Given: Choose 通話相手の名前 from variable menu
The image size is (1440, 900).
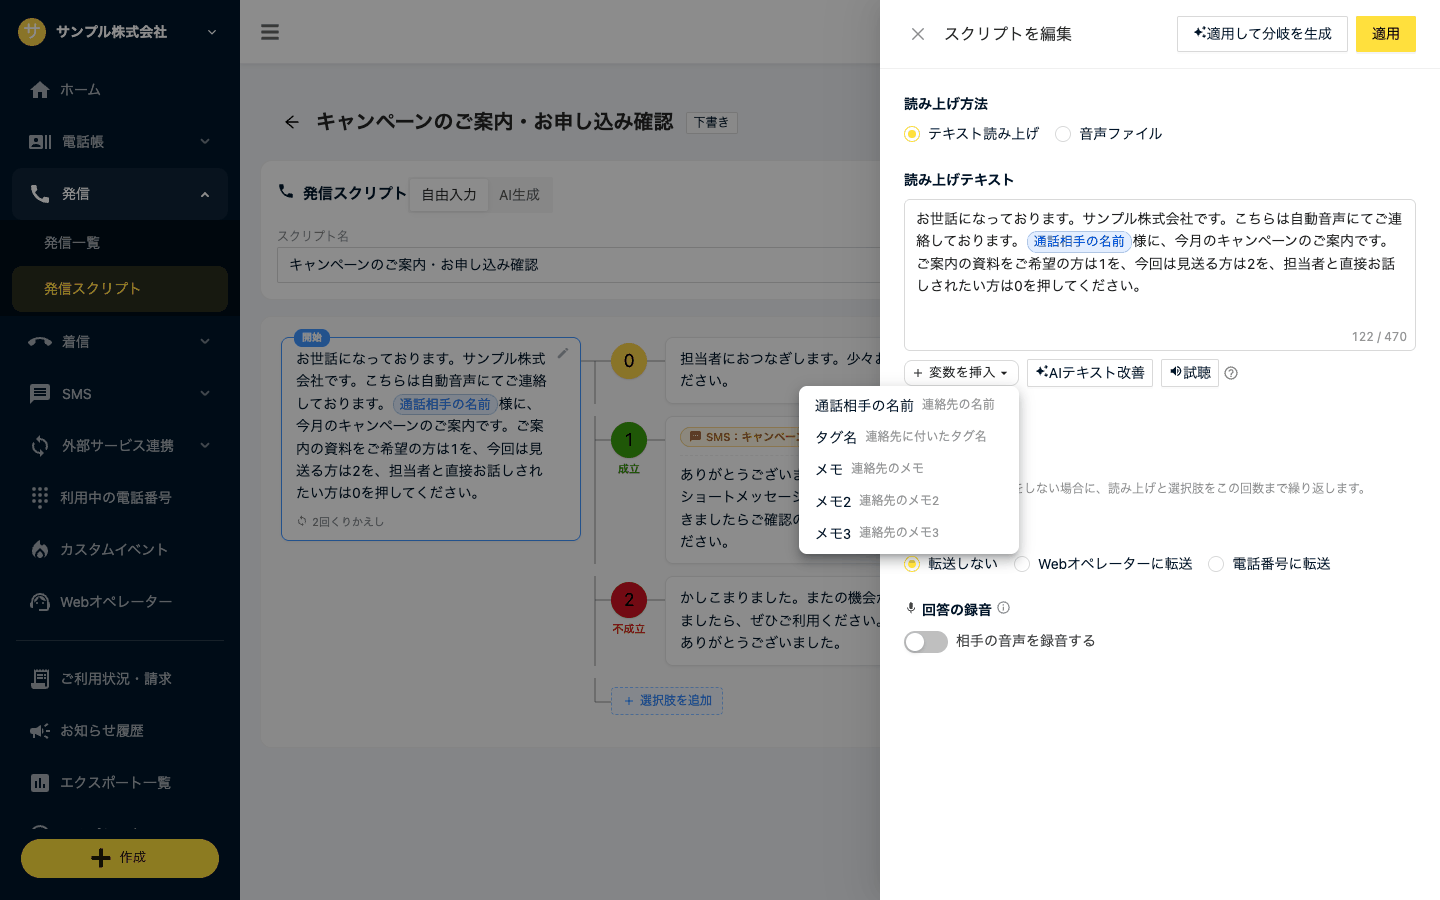Looking at the screenshot, I should pos(909,405).
